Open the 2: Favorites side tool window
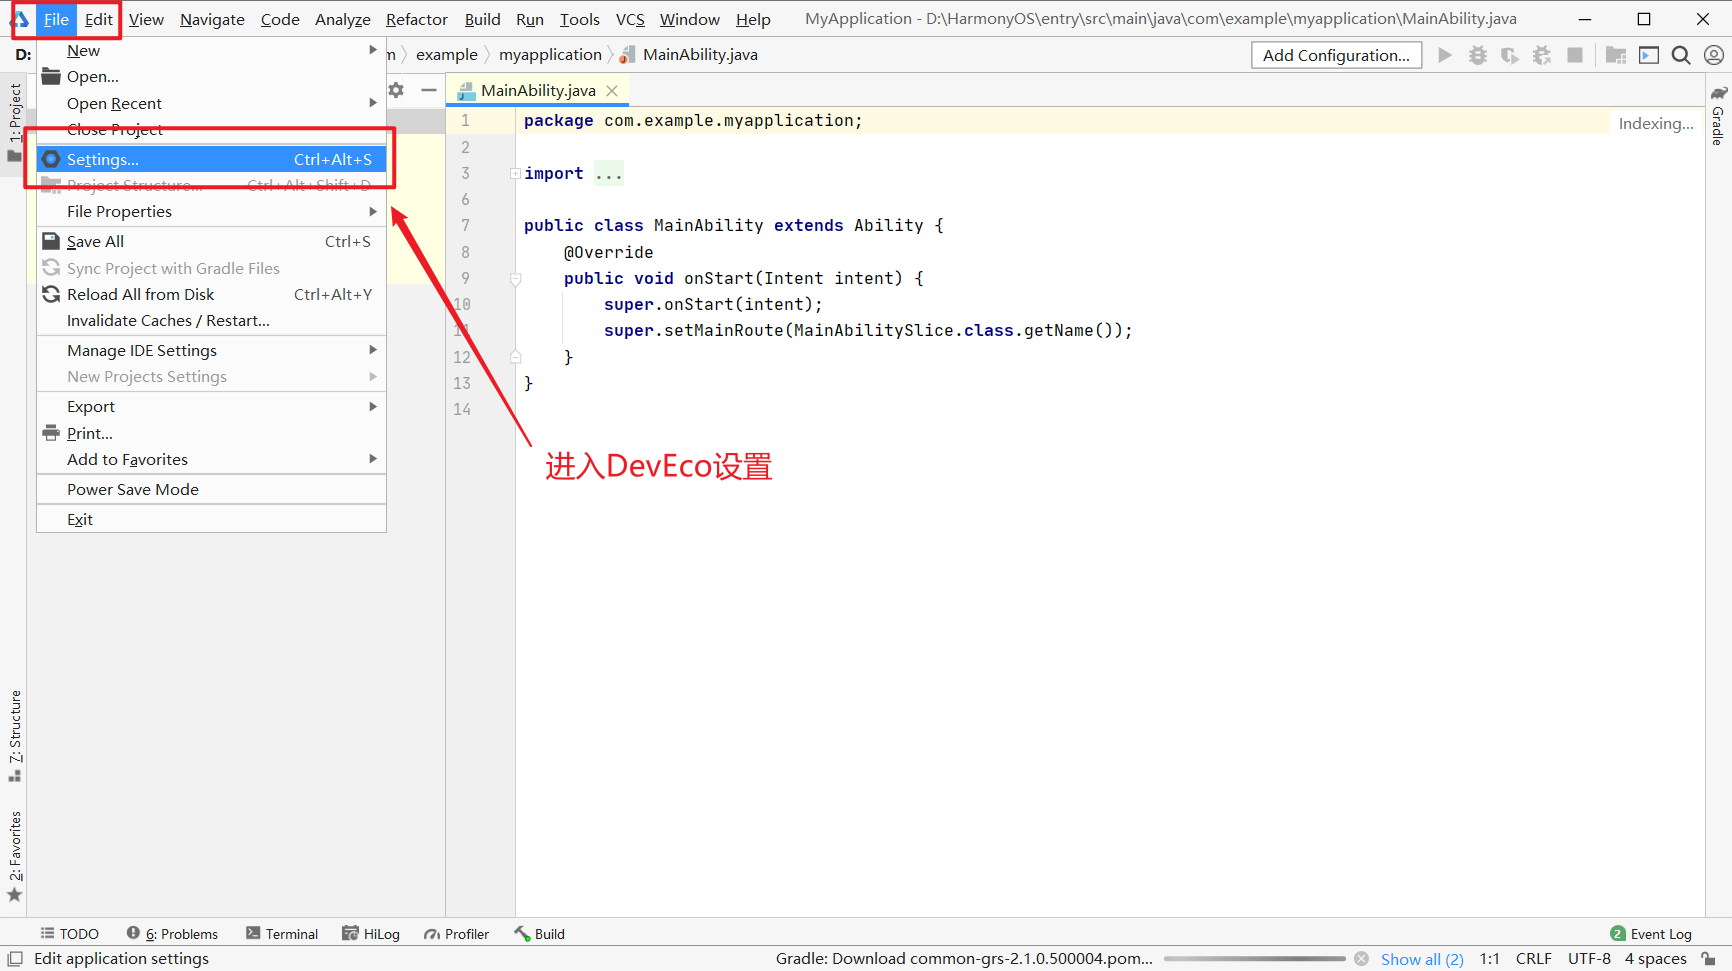 click(x=15, y=856)
